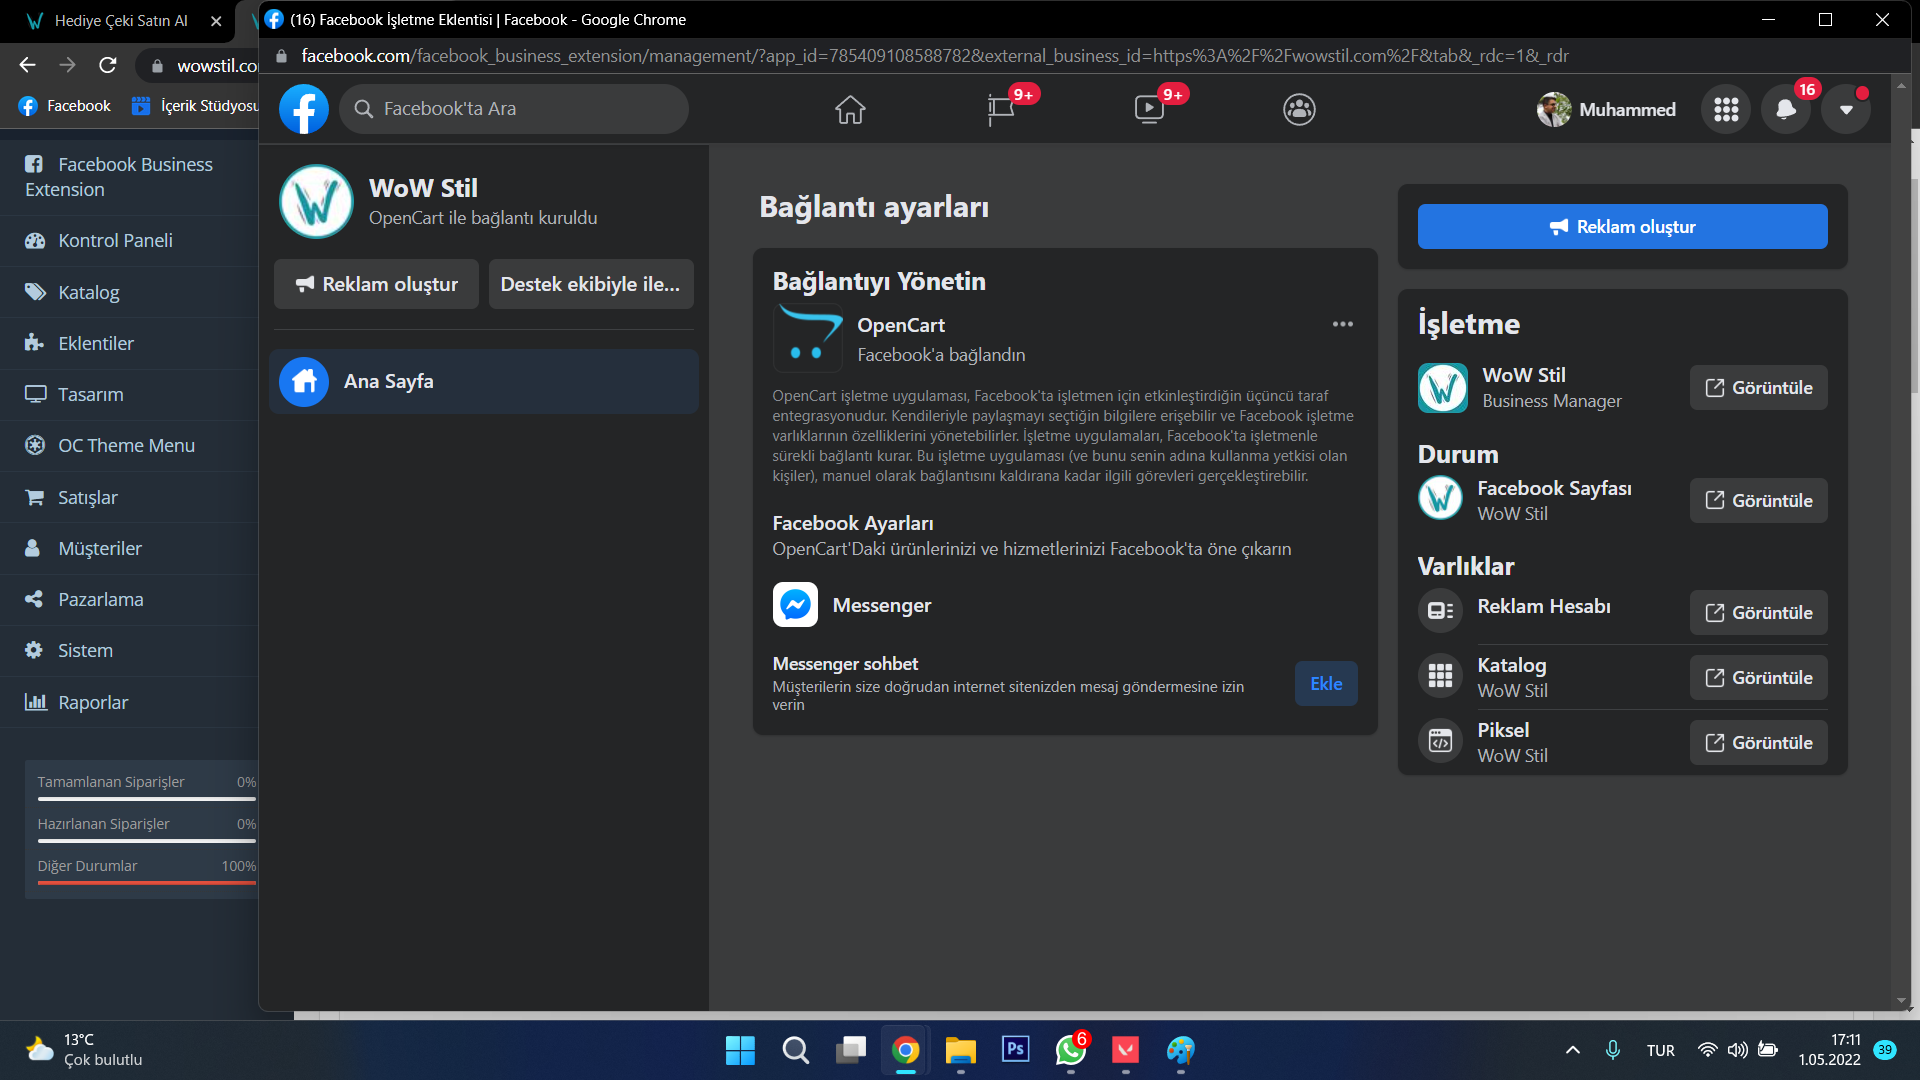Screen dimensions: 1920x1080
Task: Open the weather widget on taskbar
Action: (x=85, y=1050)
